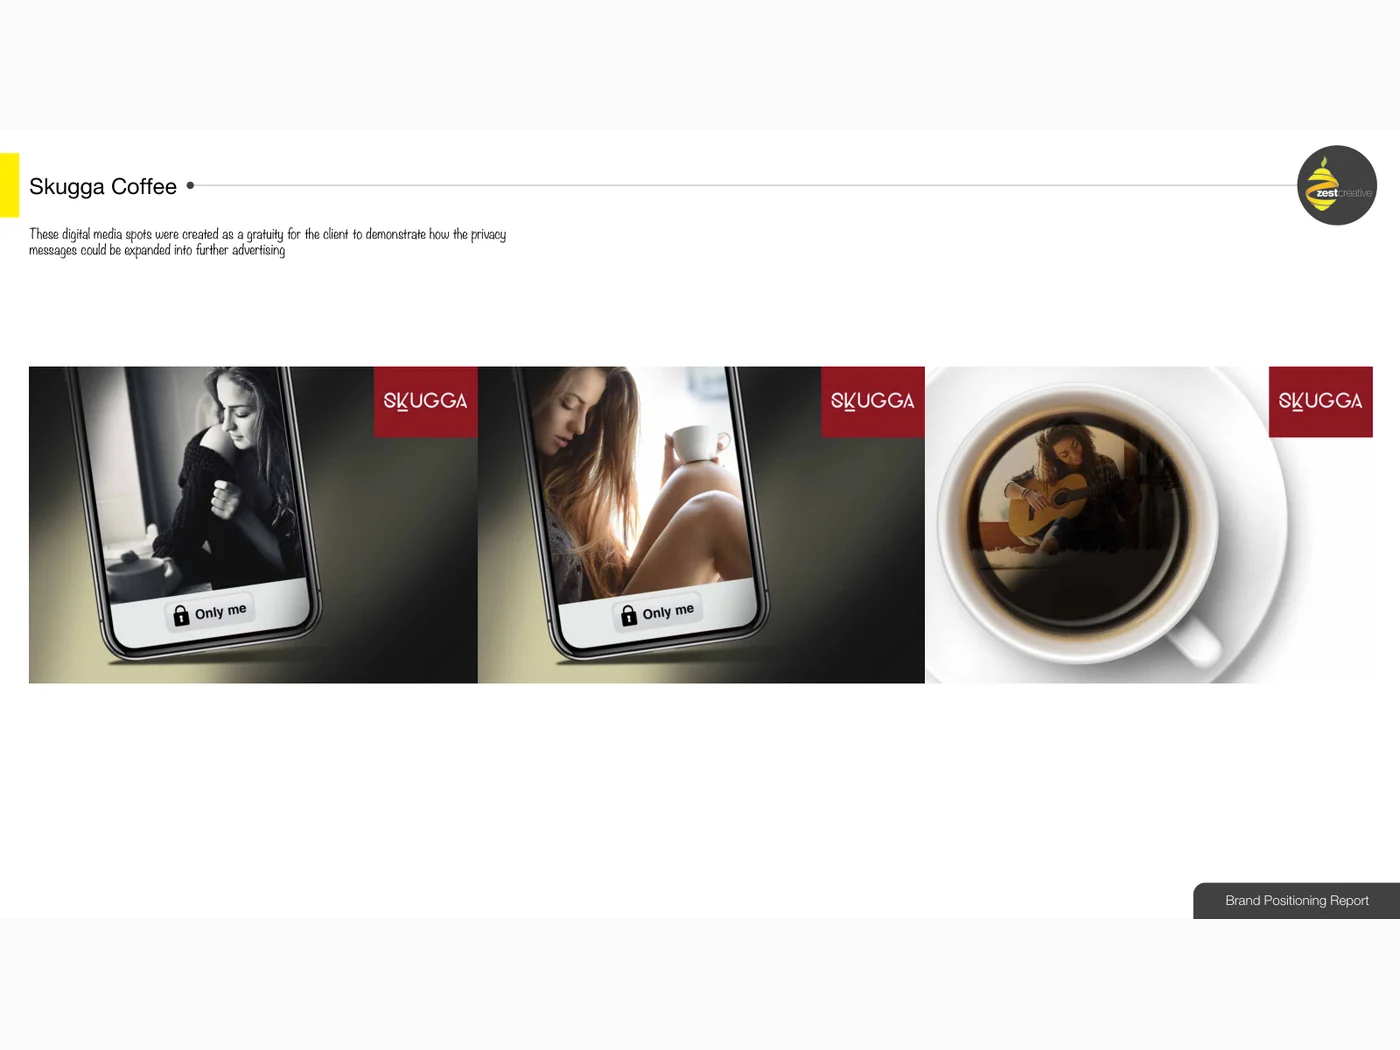Click the lock icon in second phone
The width and height of the screenshot is (1400, 1050).
tap(629, 615)
